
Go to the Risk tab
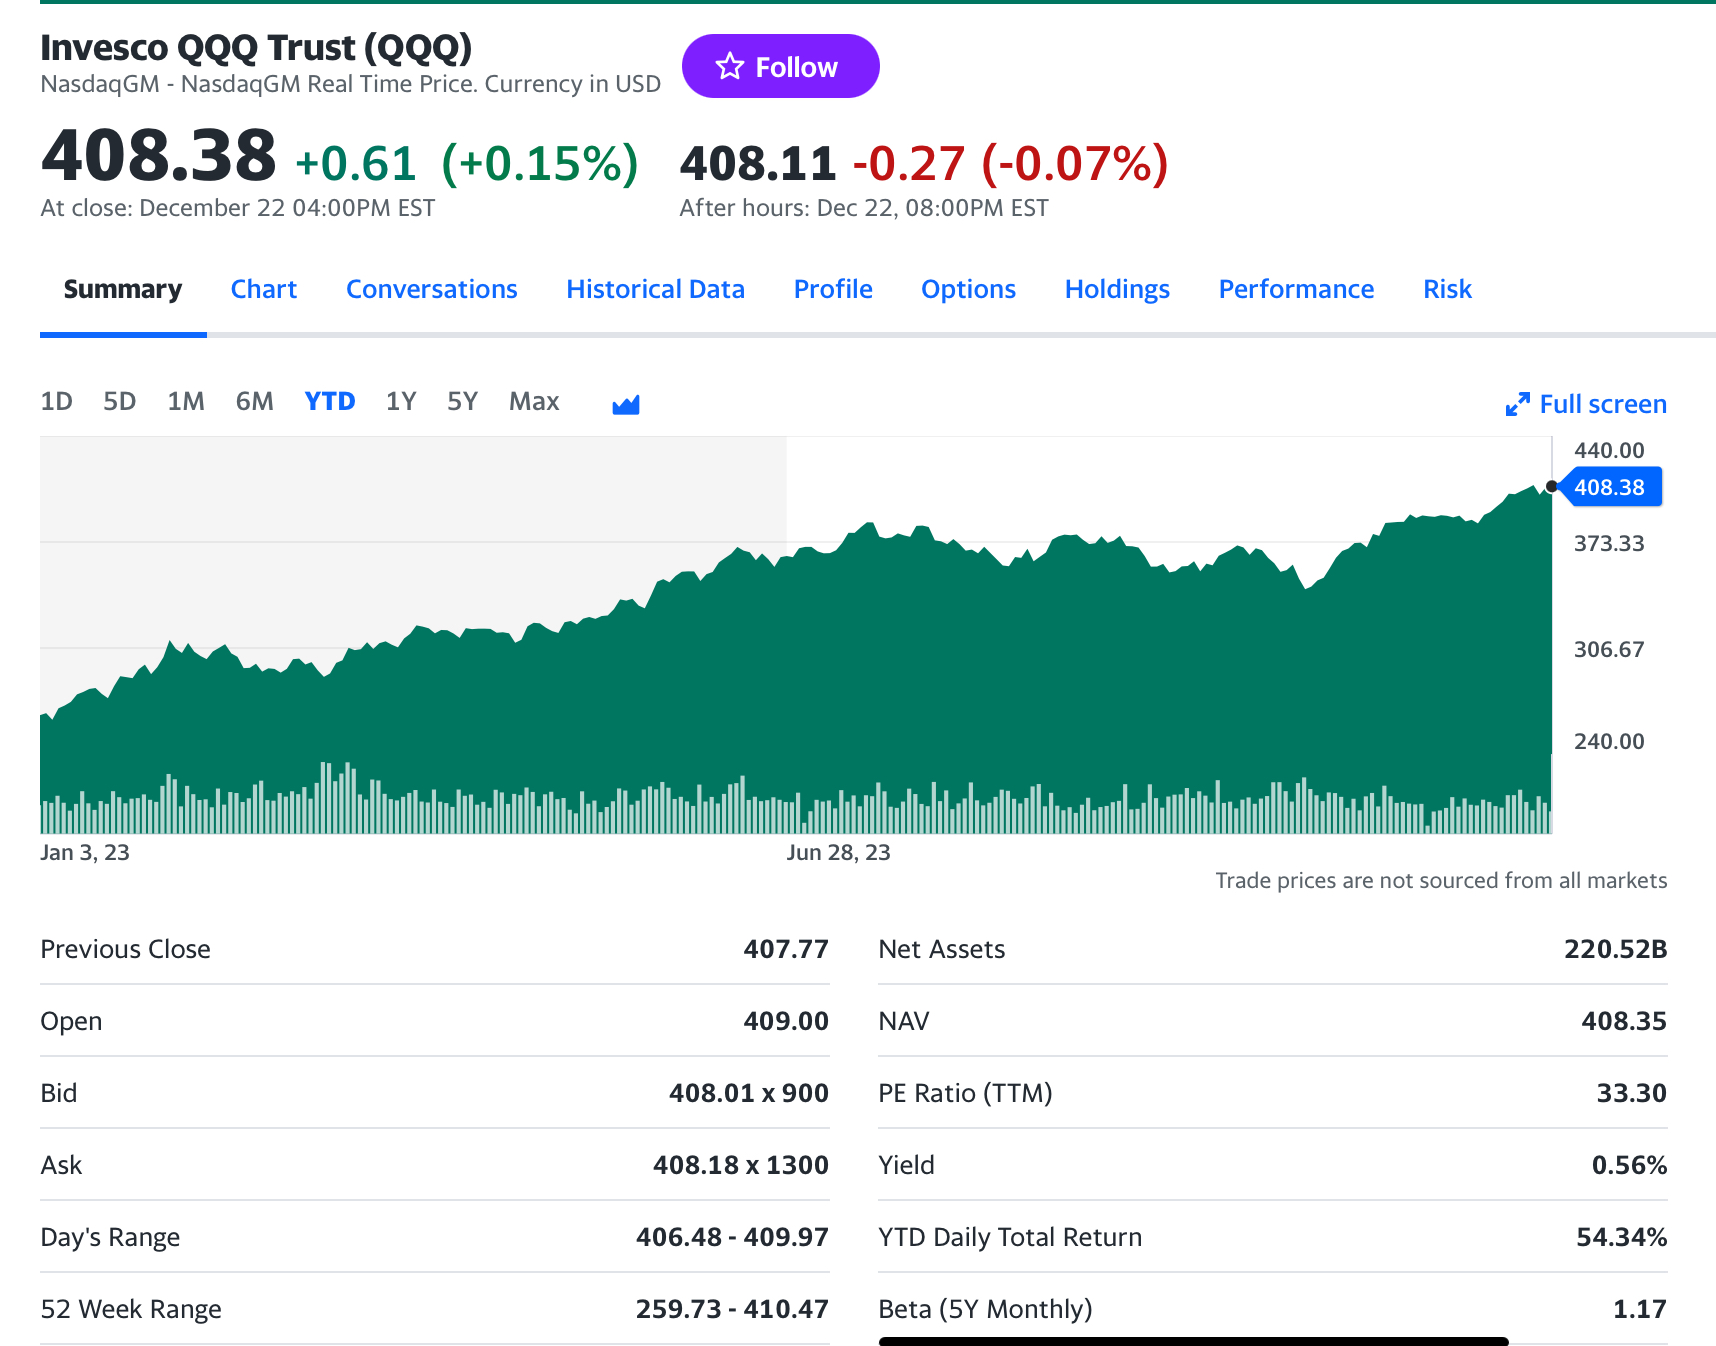pos(1447,289)
